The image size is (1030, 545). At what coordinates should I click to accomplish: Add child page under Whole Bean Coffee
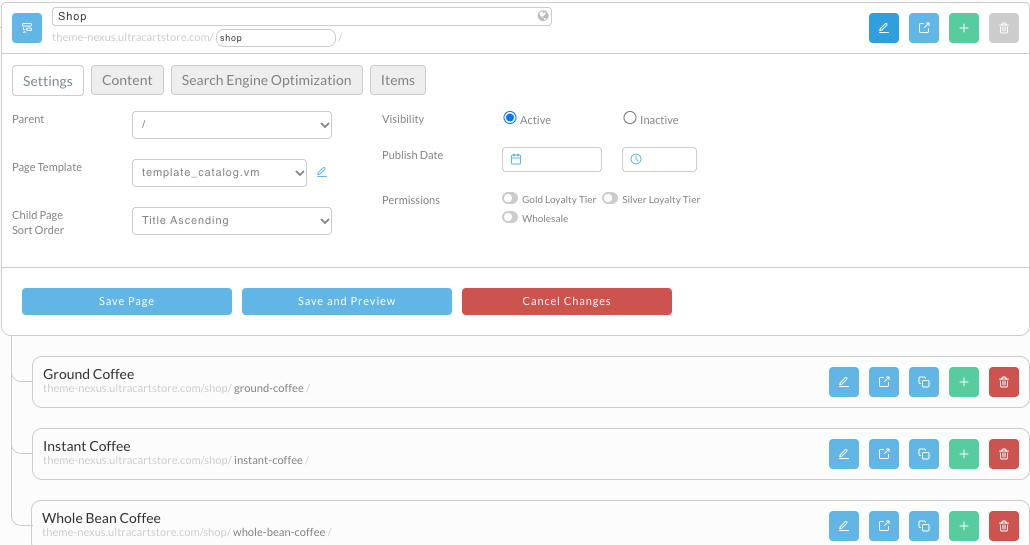click(964, 526)
